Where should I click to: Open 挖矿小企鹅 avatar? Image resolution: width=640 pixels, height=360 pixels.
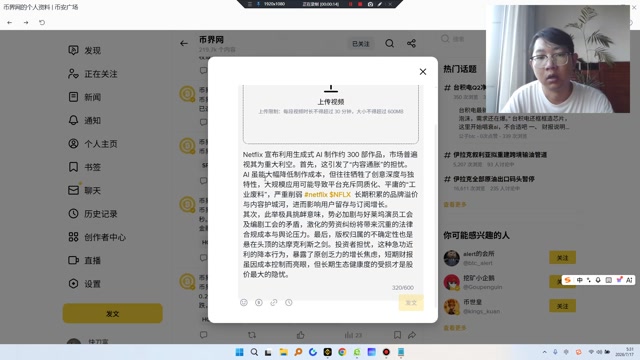point(451,282)
